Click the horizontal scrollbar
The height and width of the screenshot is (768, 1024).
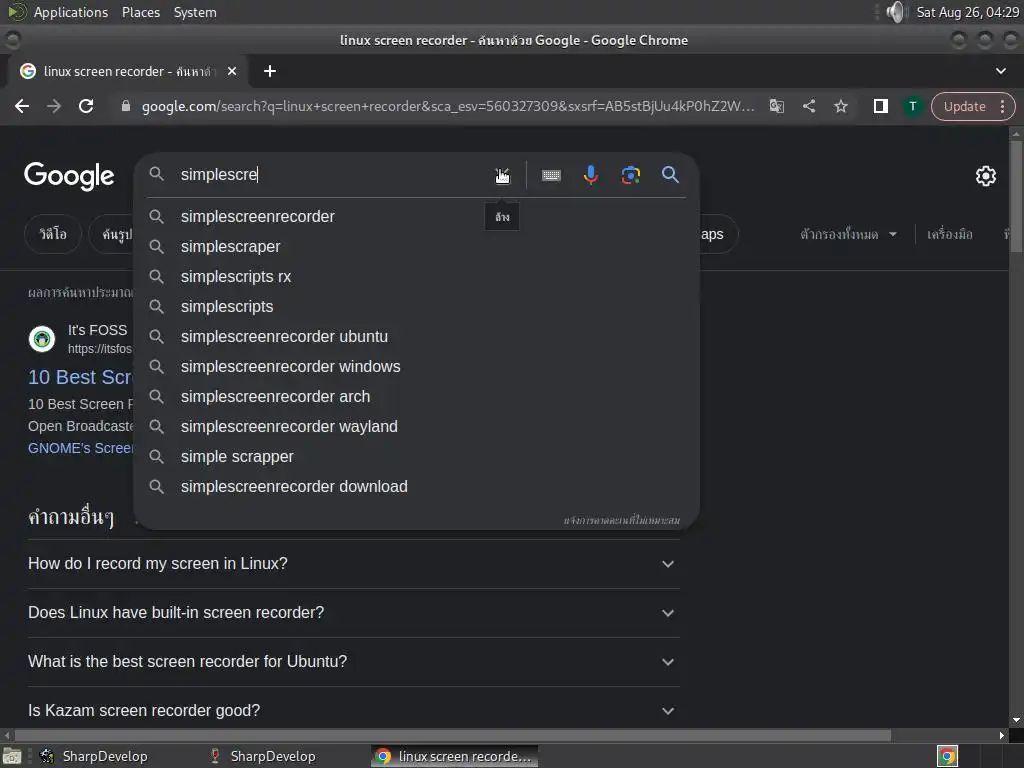coord(452,735)
